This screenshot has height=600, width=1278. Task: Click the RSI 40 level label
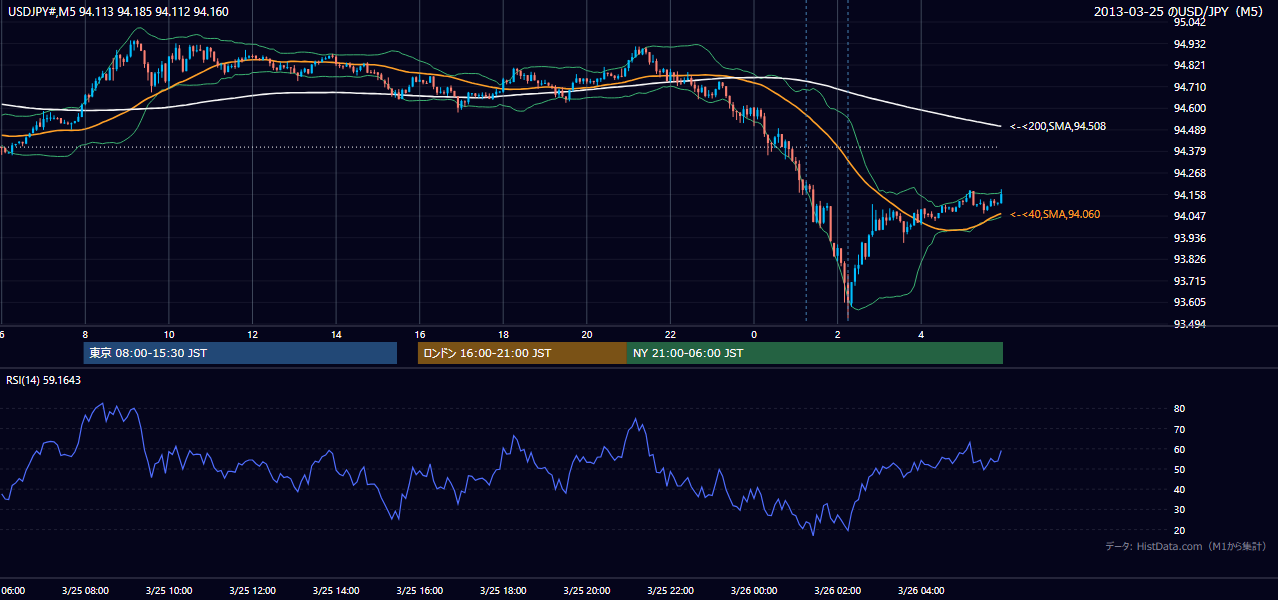click(1179, 489)
